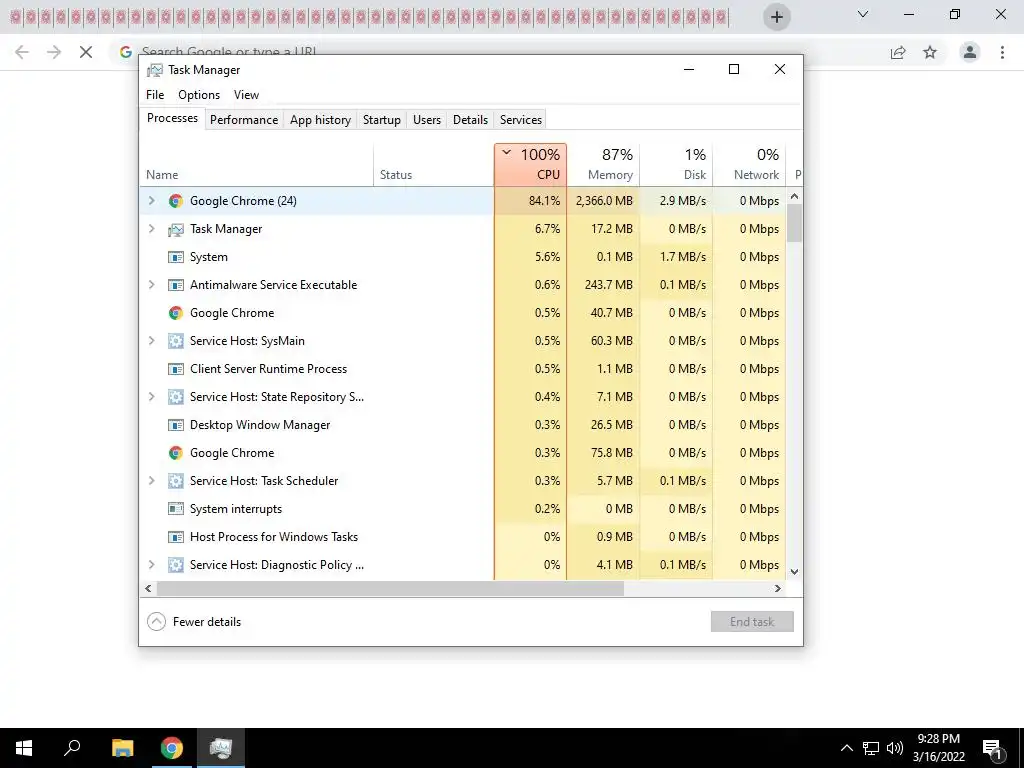Click the volume speaker tray icon
Screen dimensions: 1024x768
click(895, 748)
